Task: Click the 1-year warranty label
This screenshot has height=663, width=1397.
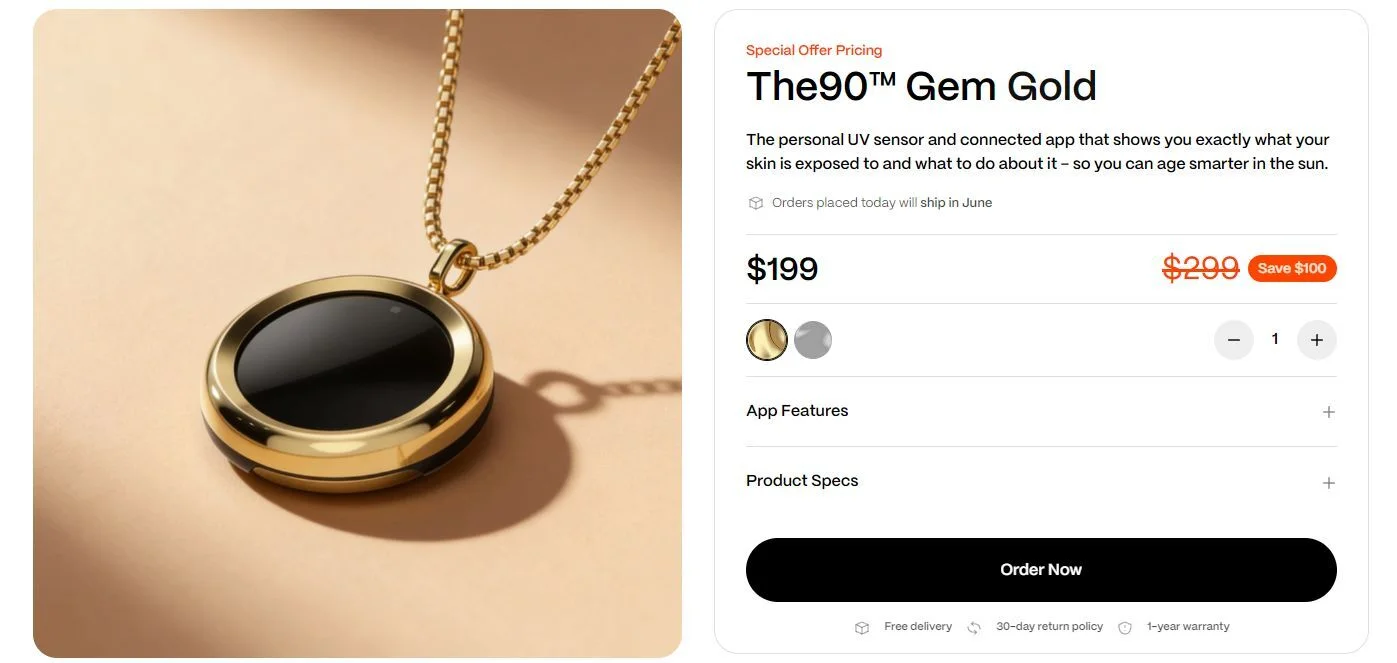Action: [x=1188, y=627]
